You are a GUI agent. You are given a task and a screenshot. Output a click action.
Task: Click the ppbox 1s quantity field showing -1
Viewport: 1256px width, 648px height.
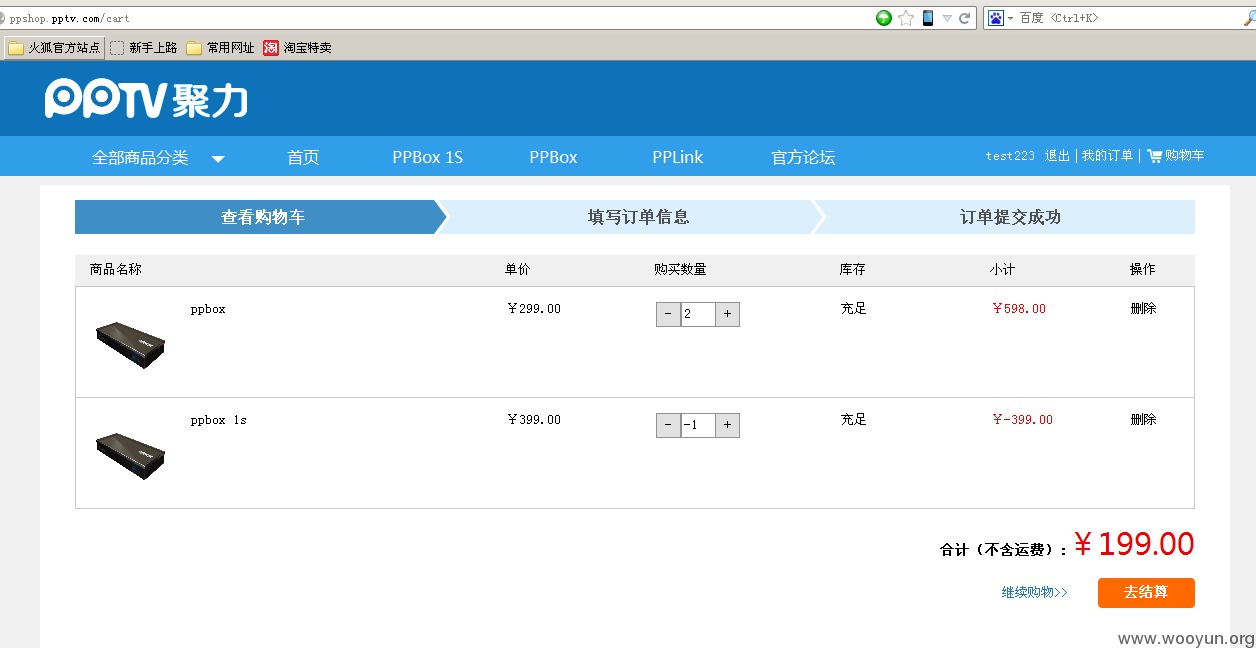click(x=698, y=426)
